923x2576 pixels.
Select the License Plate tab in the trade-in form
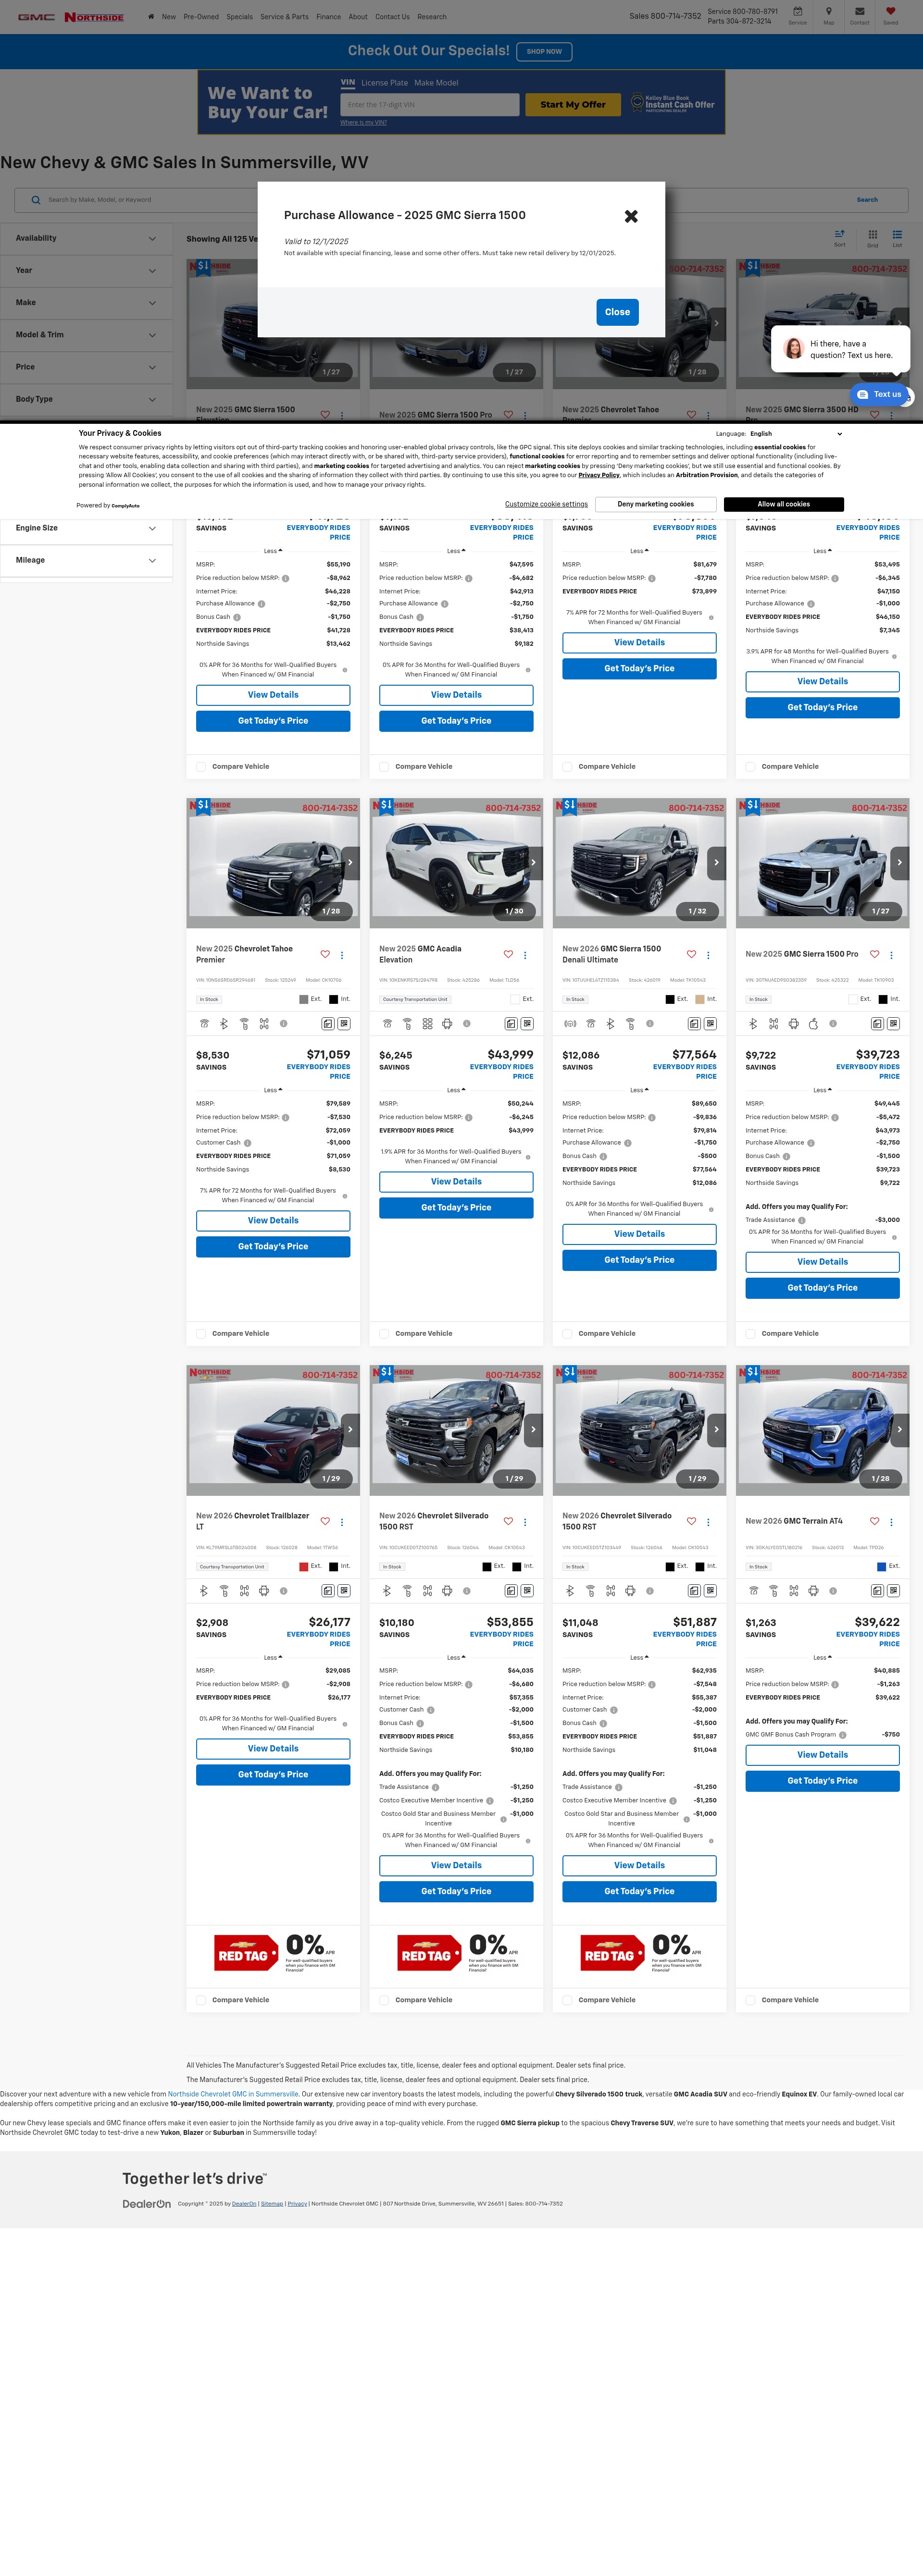pos(384,83)
